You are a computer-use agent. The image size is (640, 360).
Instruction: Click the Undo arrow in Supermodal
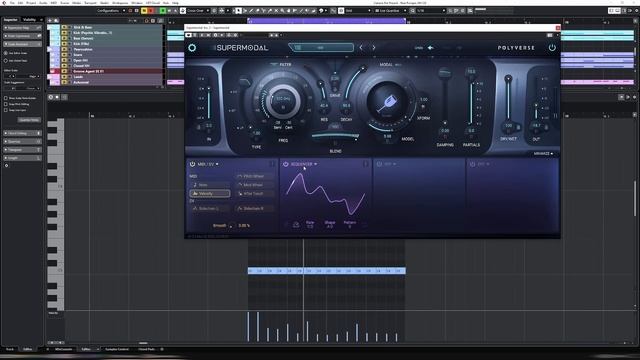[x=431, y=48]
